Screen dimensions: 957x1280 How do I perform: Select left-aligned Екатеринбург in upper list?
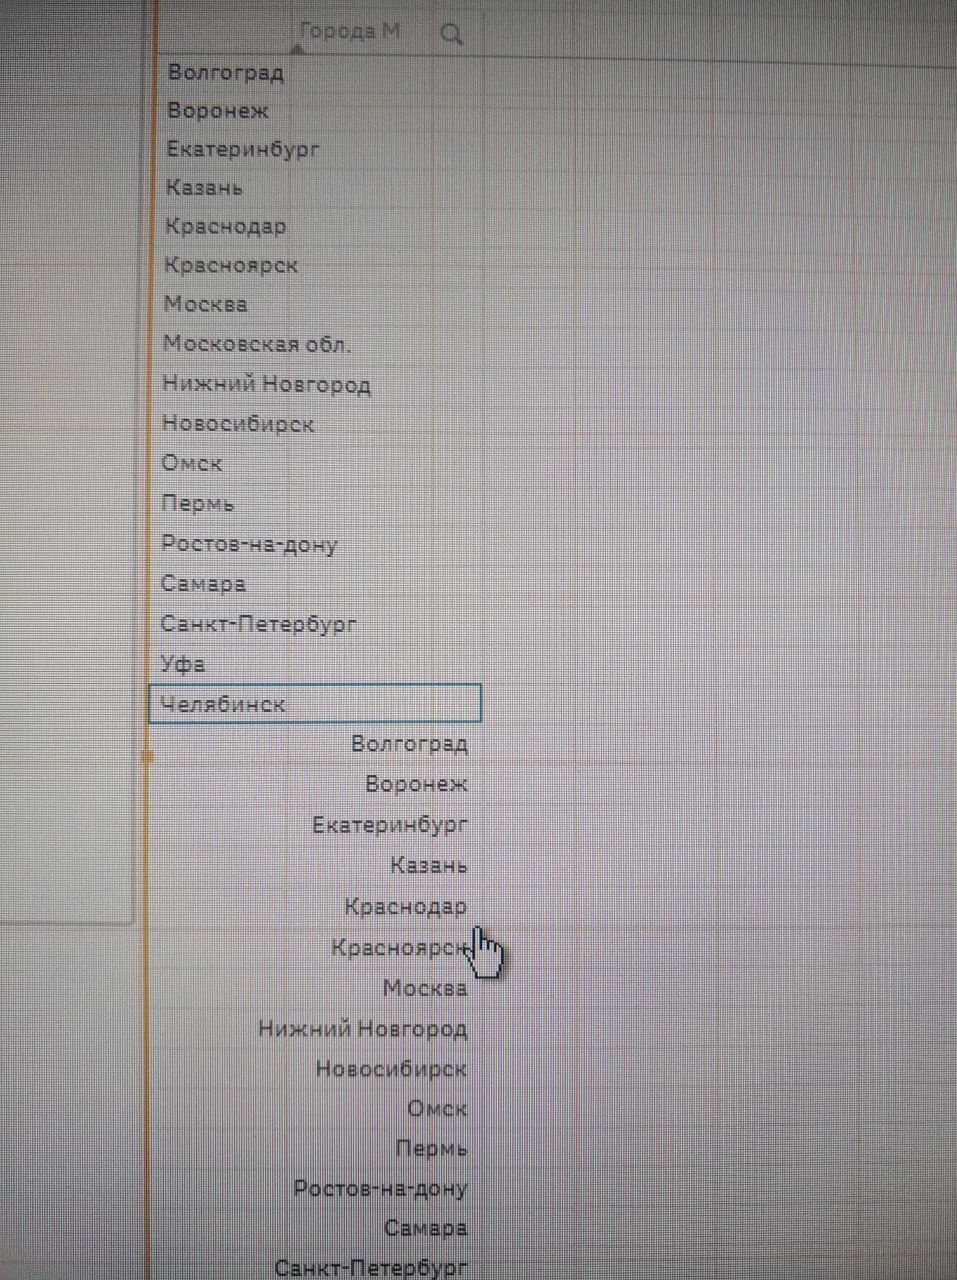243,149
